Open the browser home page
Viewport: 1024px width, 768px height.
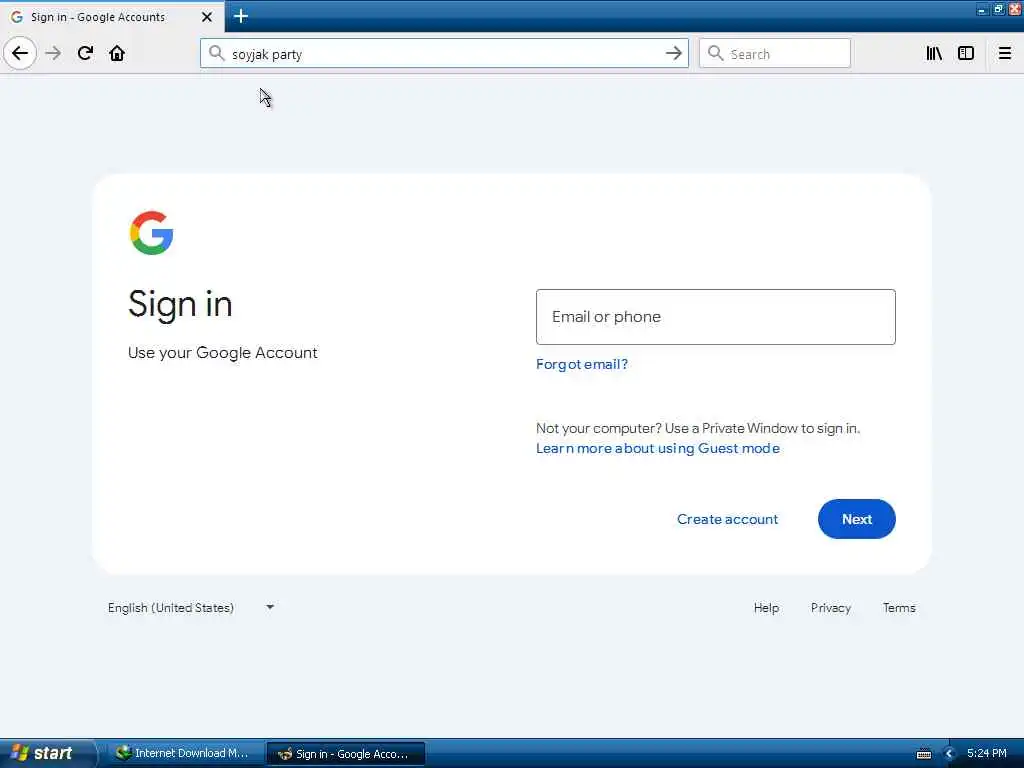[x=117, y=53]
